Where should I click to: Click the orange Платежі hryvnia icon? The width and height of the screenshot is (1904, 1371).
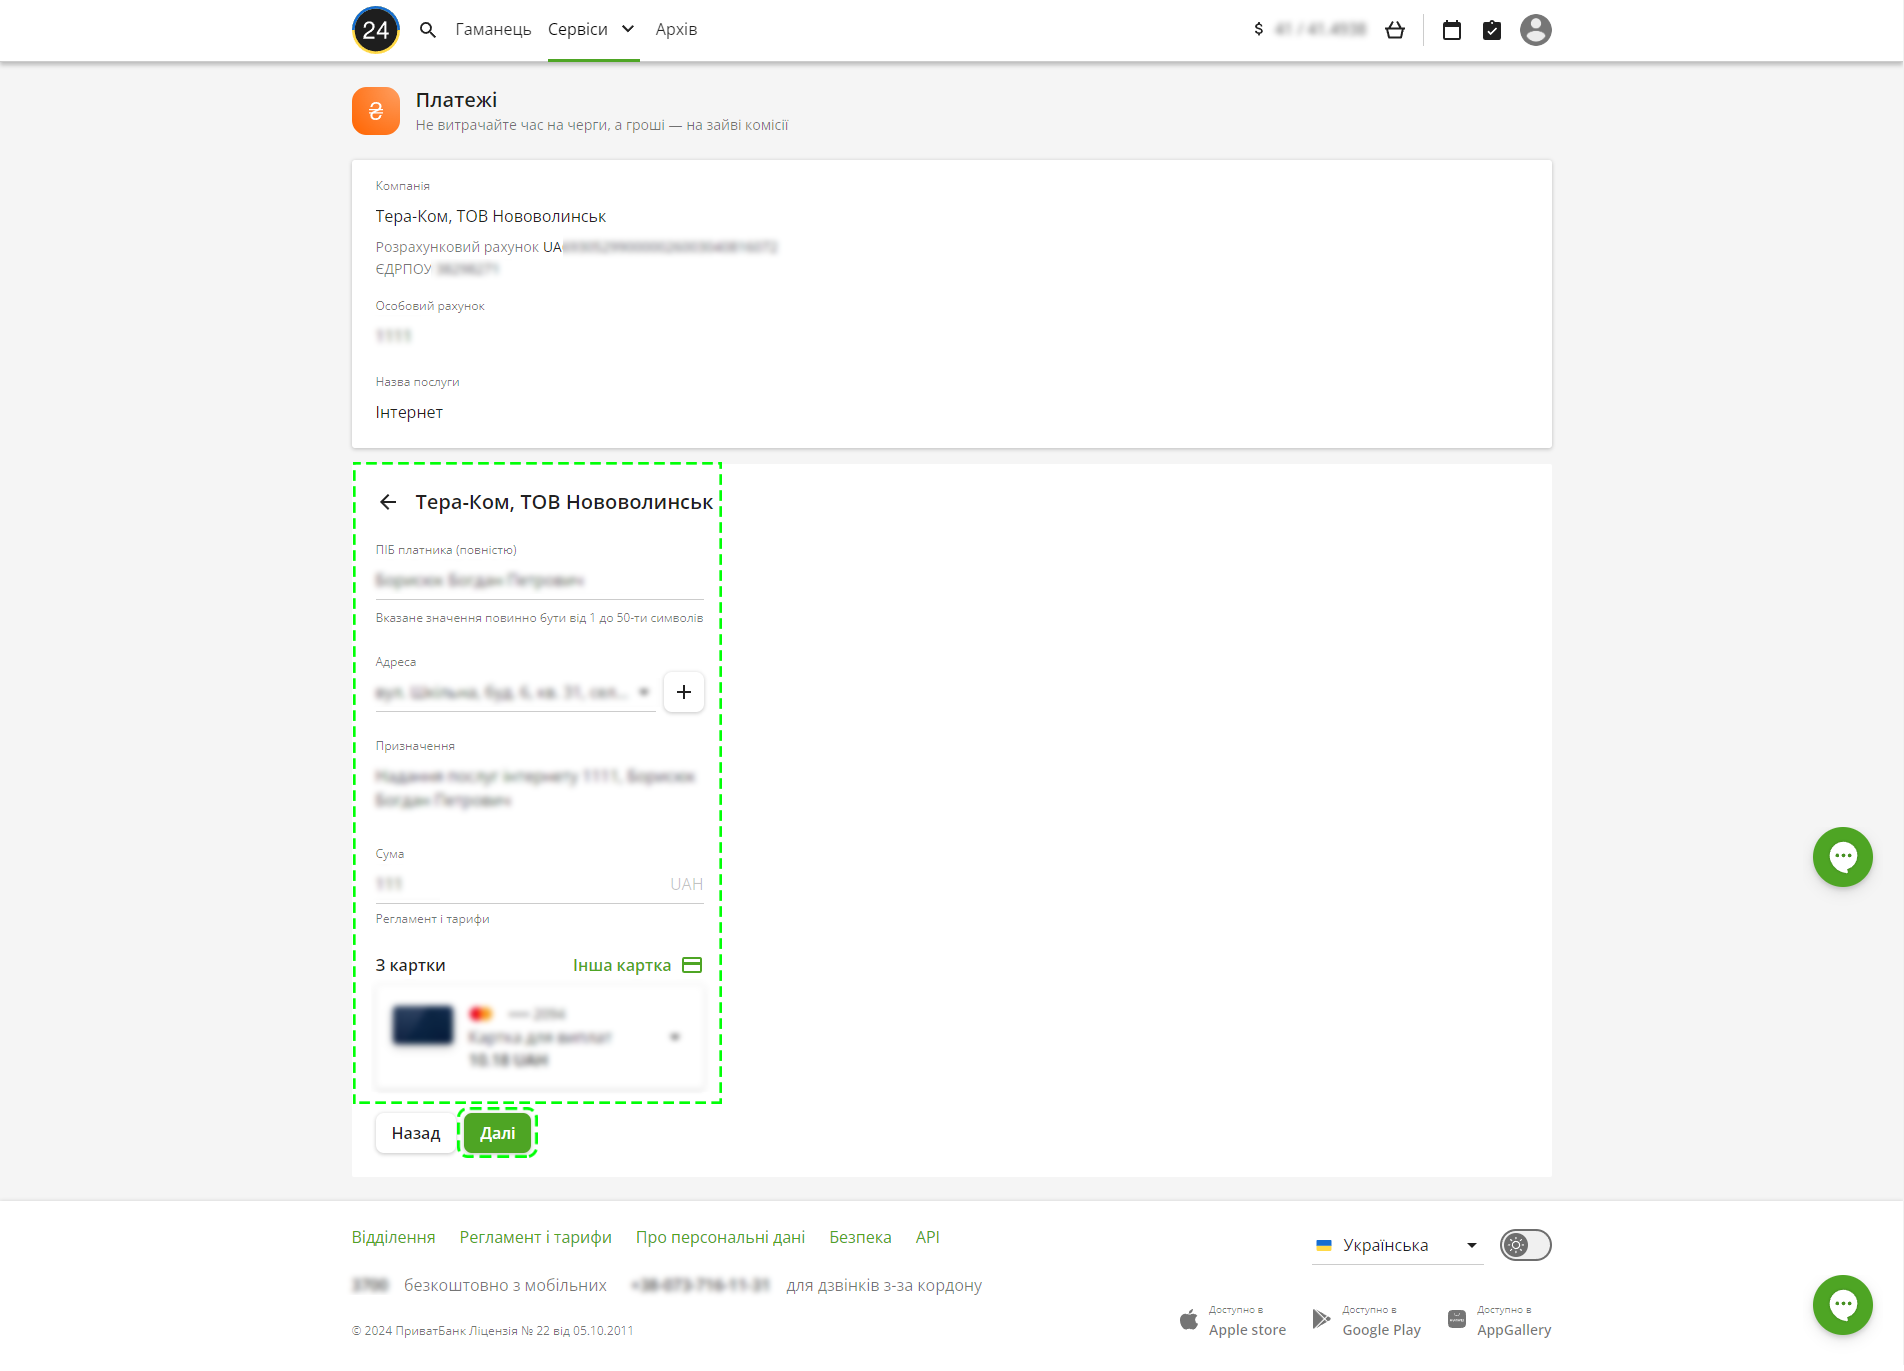click(x=376, y=111)
